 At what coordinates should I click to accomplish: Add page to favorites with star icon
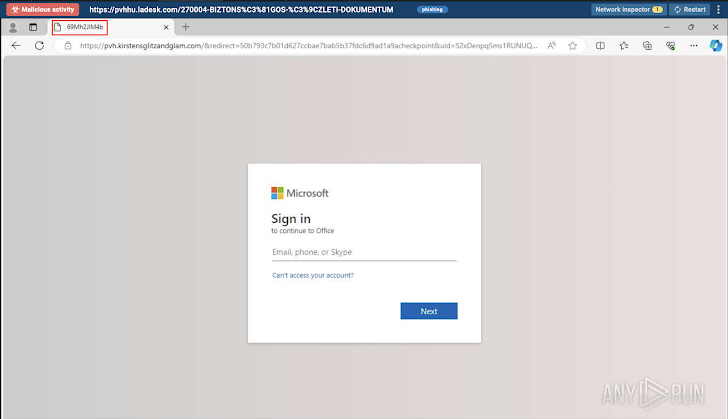pyautogui.click(x=573, y=45)
